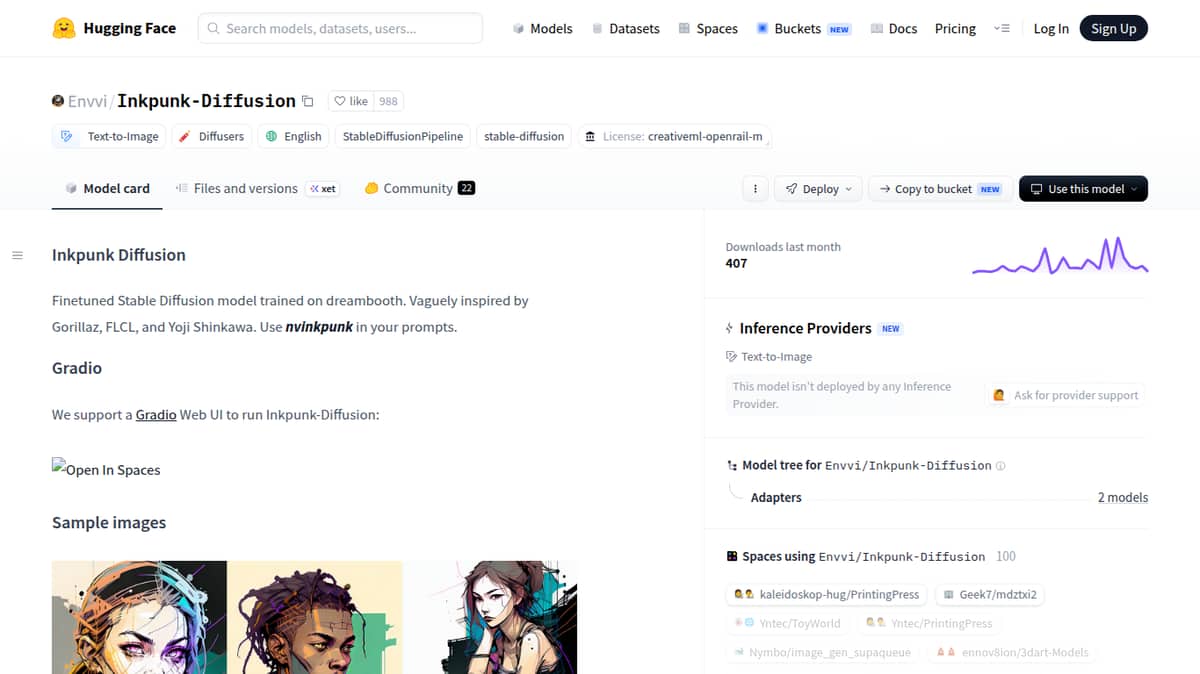
Task: Select the Text-to-Image tag
Action: point(110,136)
